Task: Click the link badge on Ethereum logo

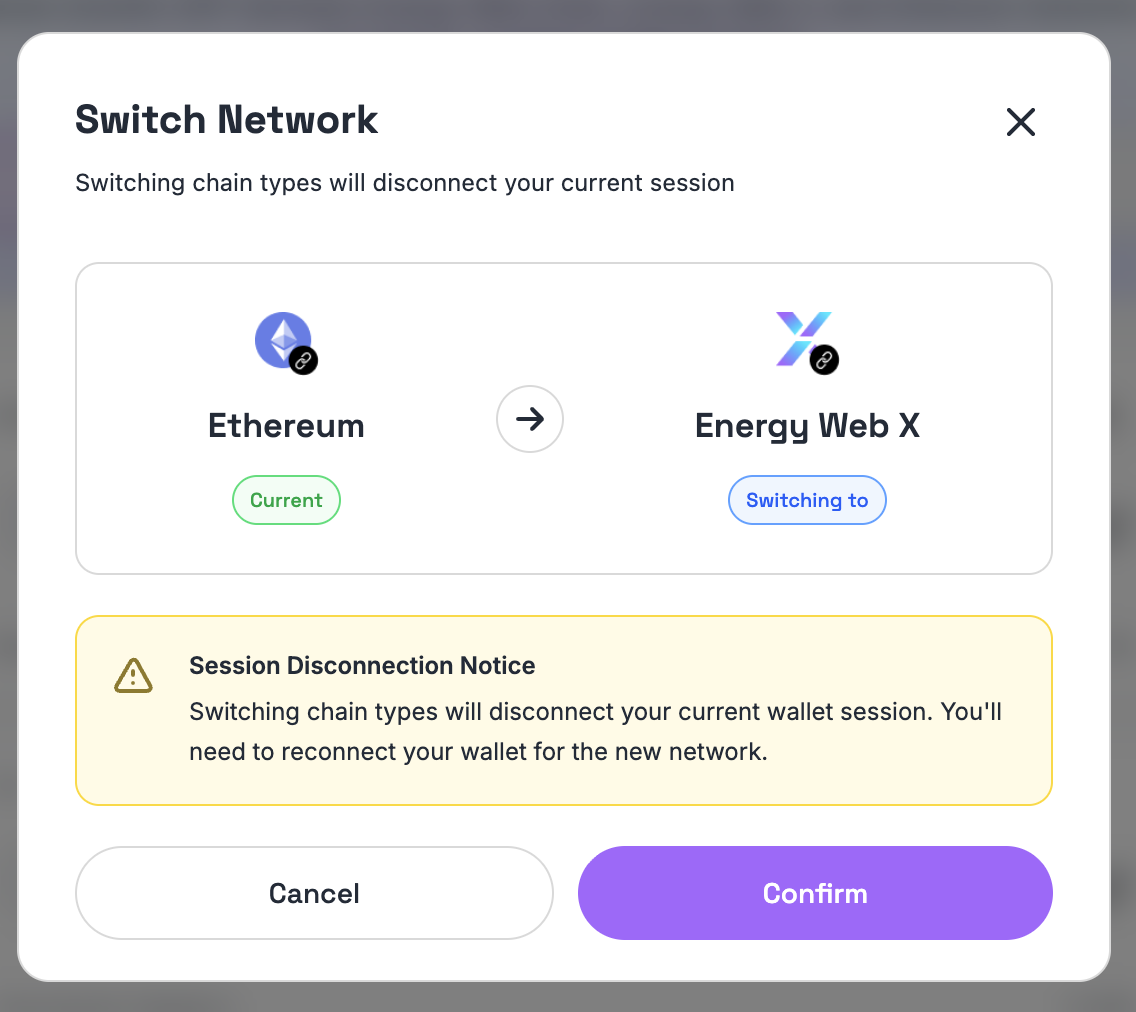Action: pyautogui.click(x=304, y=361)
